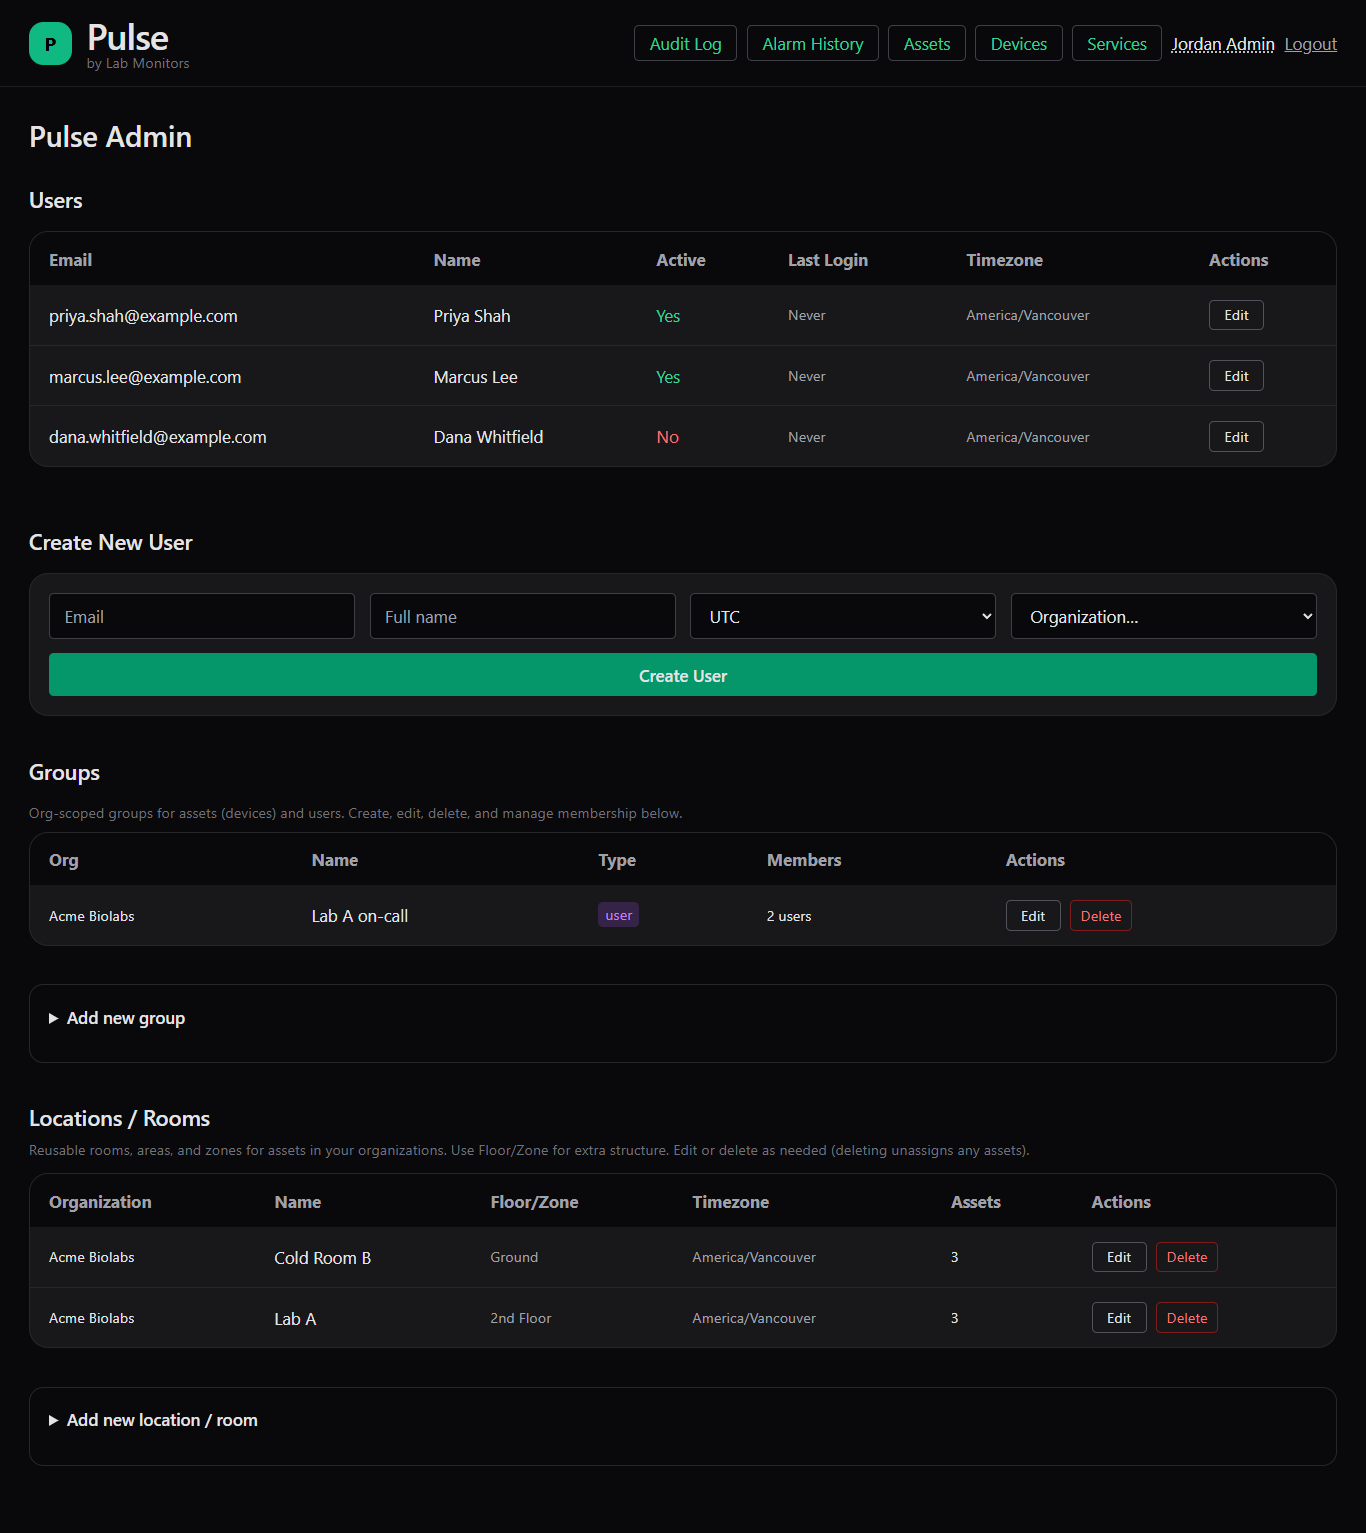Open the Services page
1366x1533 pixels.
[1116, 44]
